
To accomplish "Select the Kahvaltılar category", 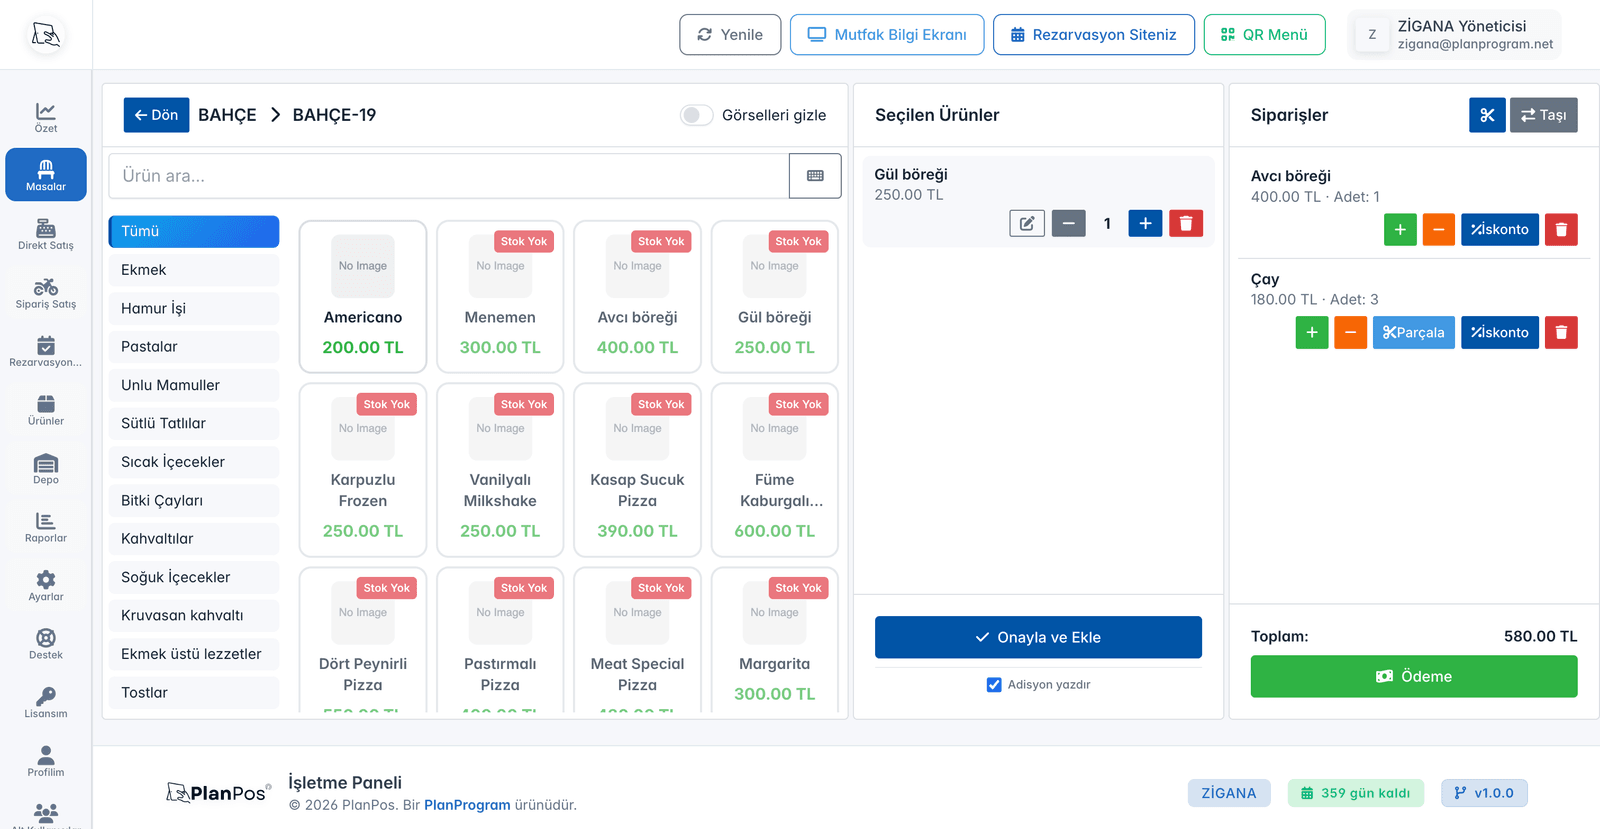I will (x=194, y=539).
